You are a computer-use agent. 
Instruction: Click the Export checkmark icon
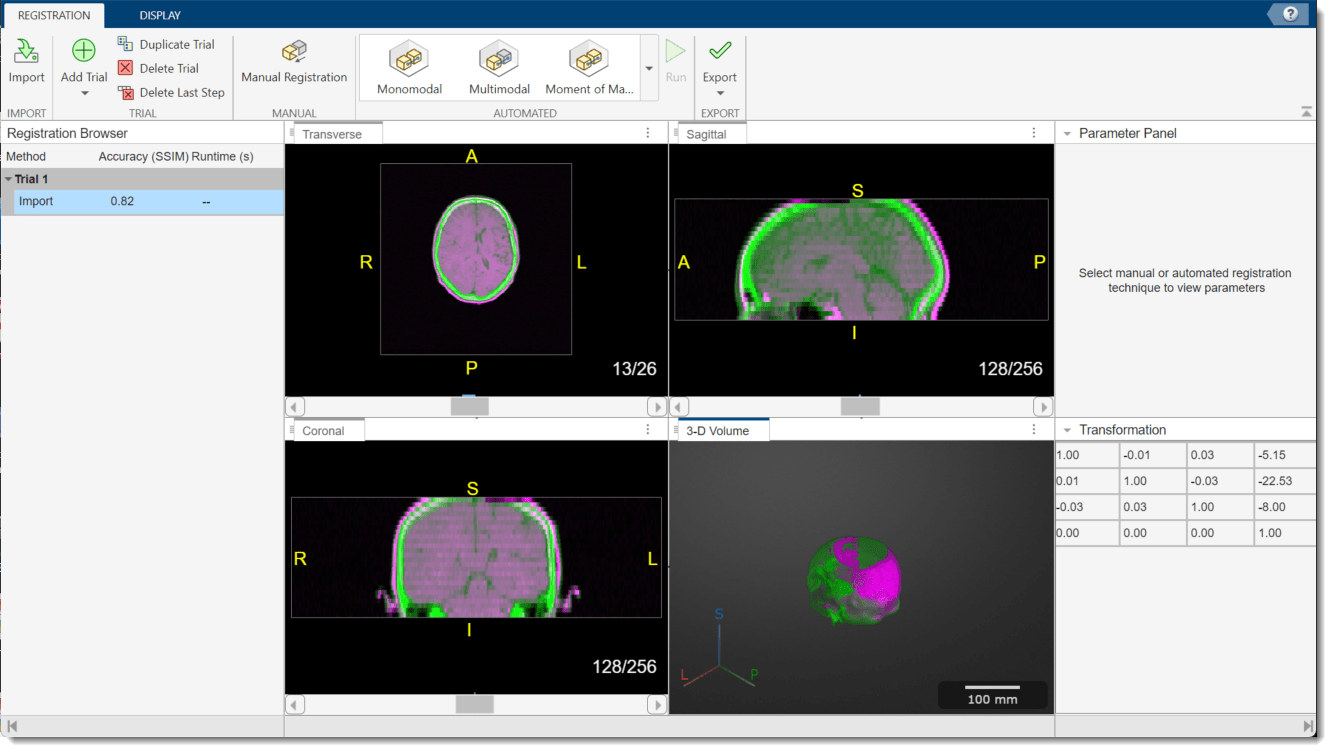tap(719, 51)
